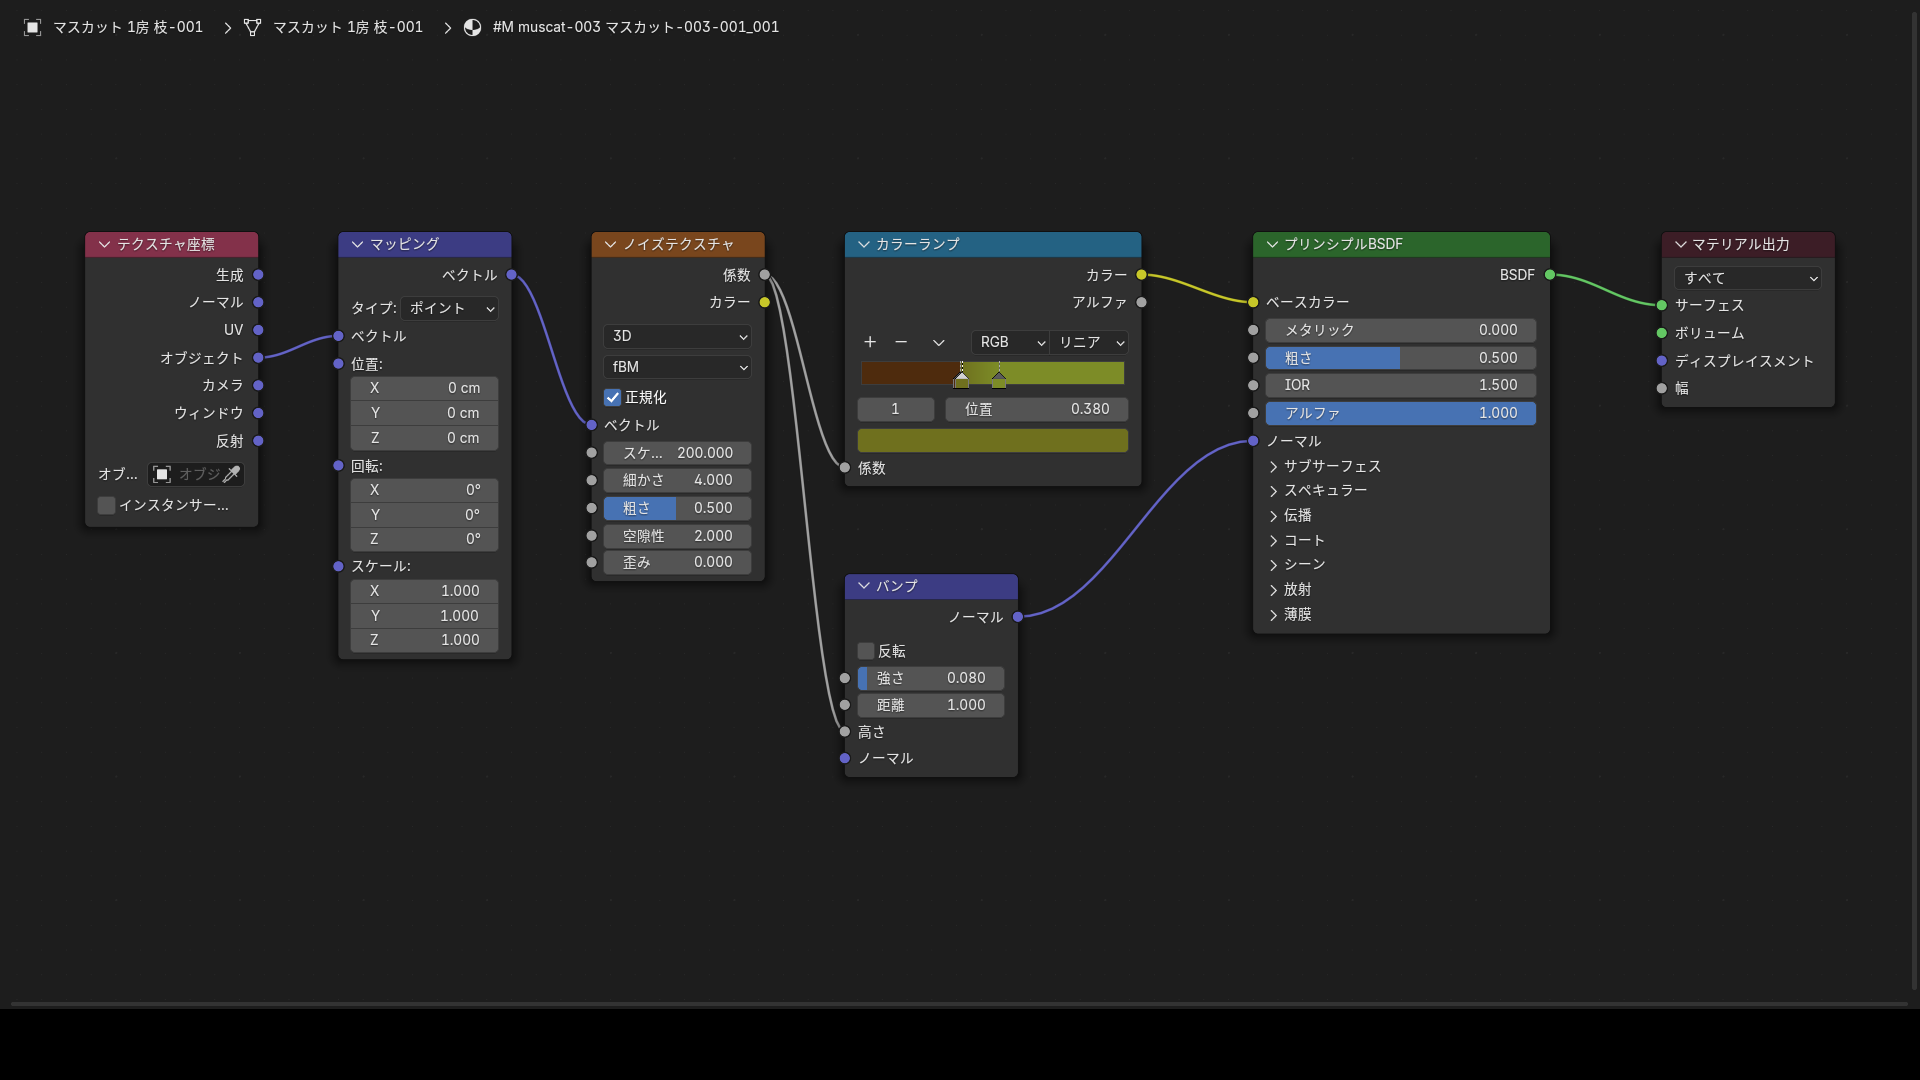This screenshot has width=1920, height=1080.
Task: Collapse the マテリアル出力 node
Action: coord(1680,244)
